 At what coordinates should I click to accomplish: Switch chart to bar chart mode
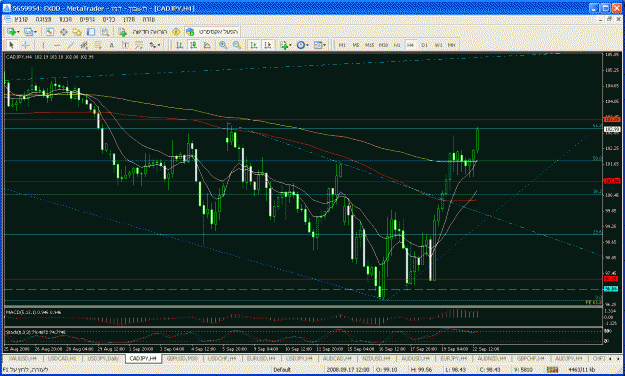coord(179,45)
